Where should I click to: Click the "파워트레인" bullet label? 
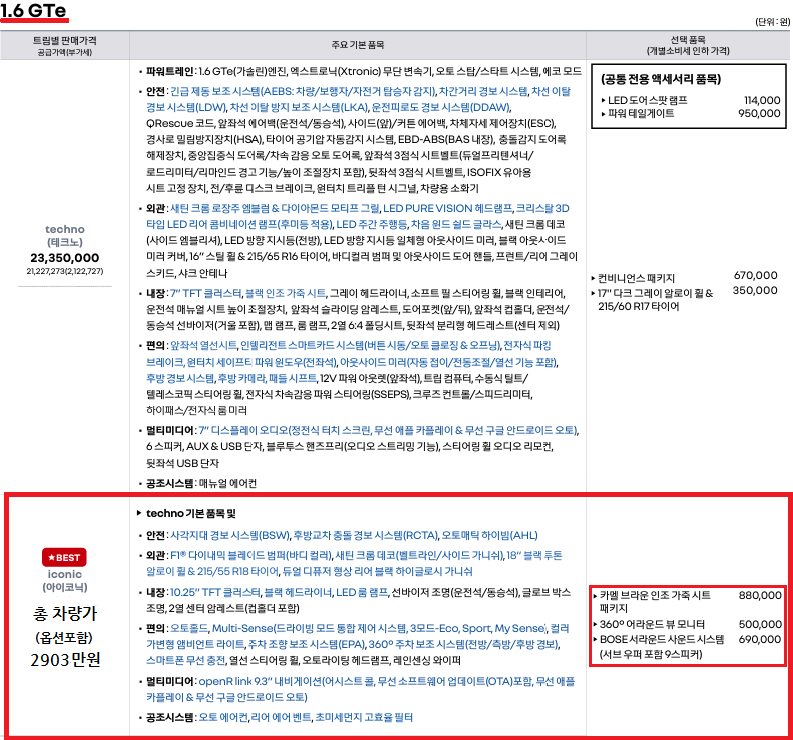click(169, 71)
